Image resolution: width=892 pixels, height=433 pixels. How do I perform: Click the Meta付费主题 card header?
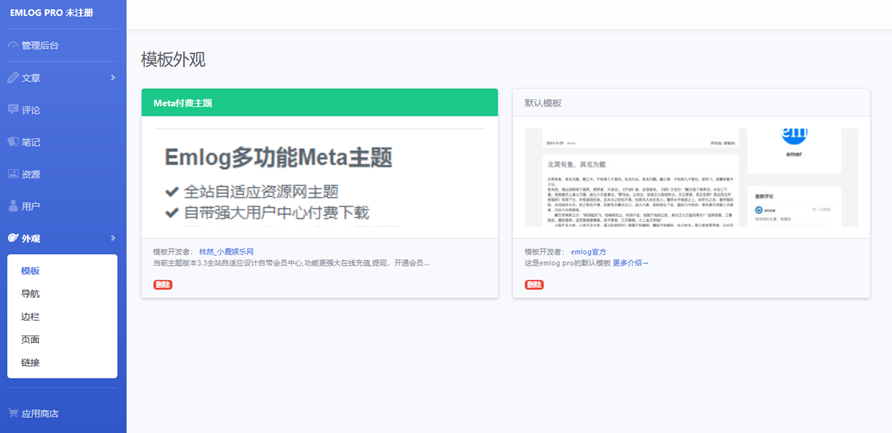pyautogui.click(x=320, y=102)
